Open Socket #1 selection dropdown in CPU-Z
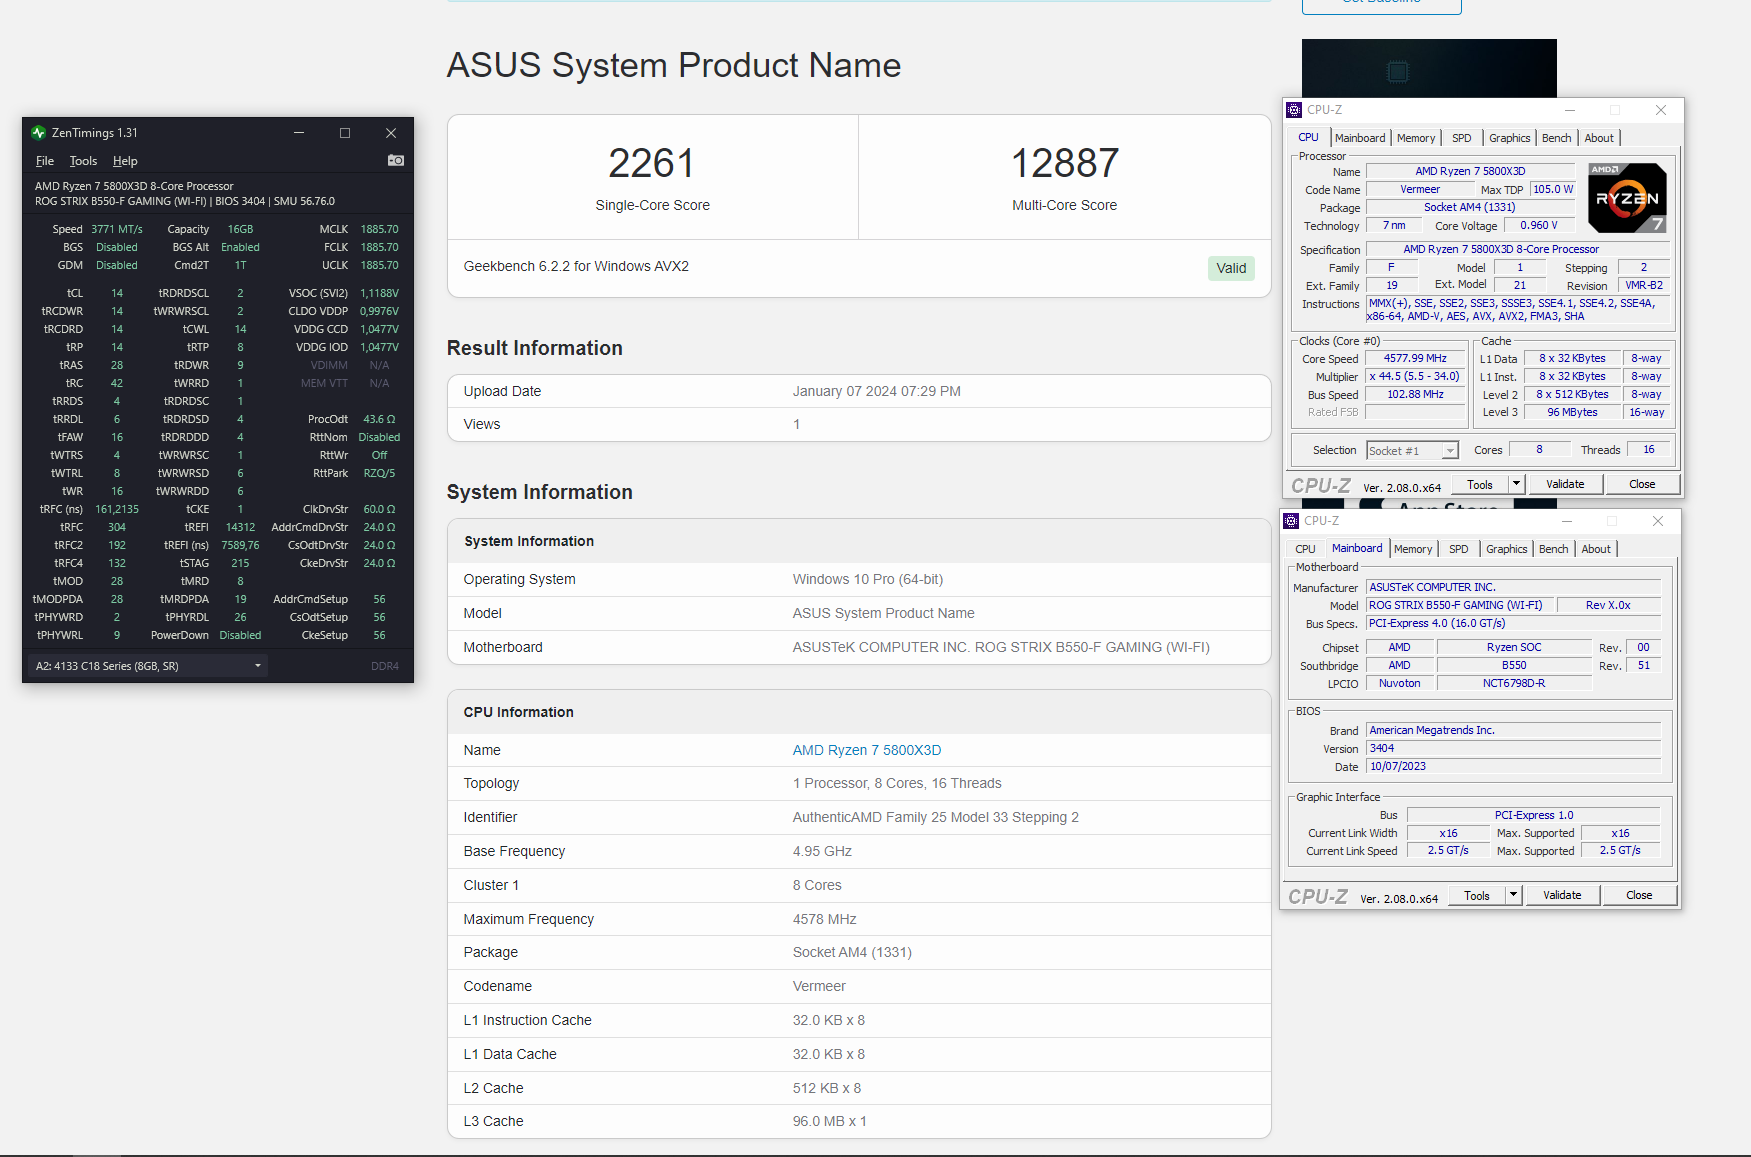 click(1412, 451)
